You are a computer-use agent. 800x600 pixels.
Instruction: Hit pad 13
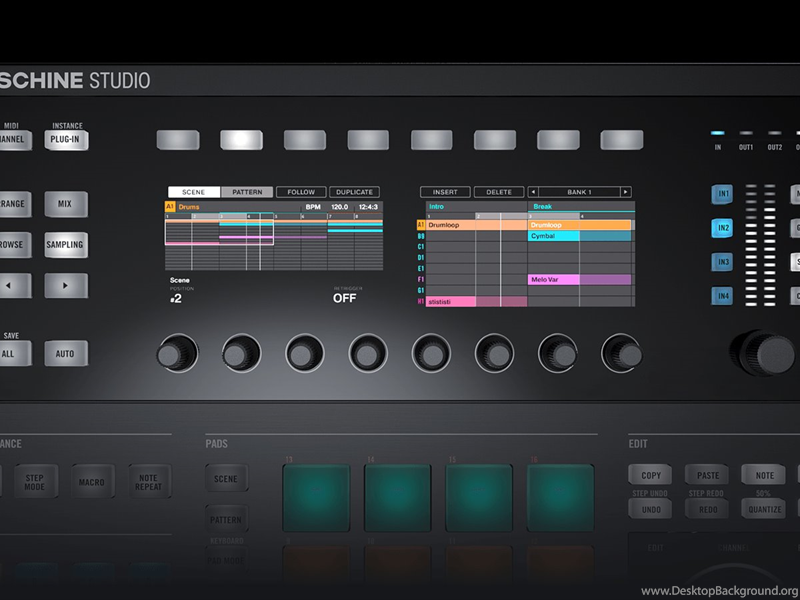316,498
